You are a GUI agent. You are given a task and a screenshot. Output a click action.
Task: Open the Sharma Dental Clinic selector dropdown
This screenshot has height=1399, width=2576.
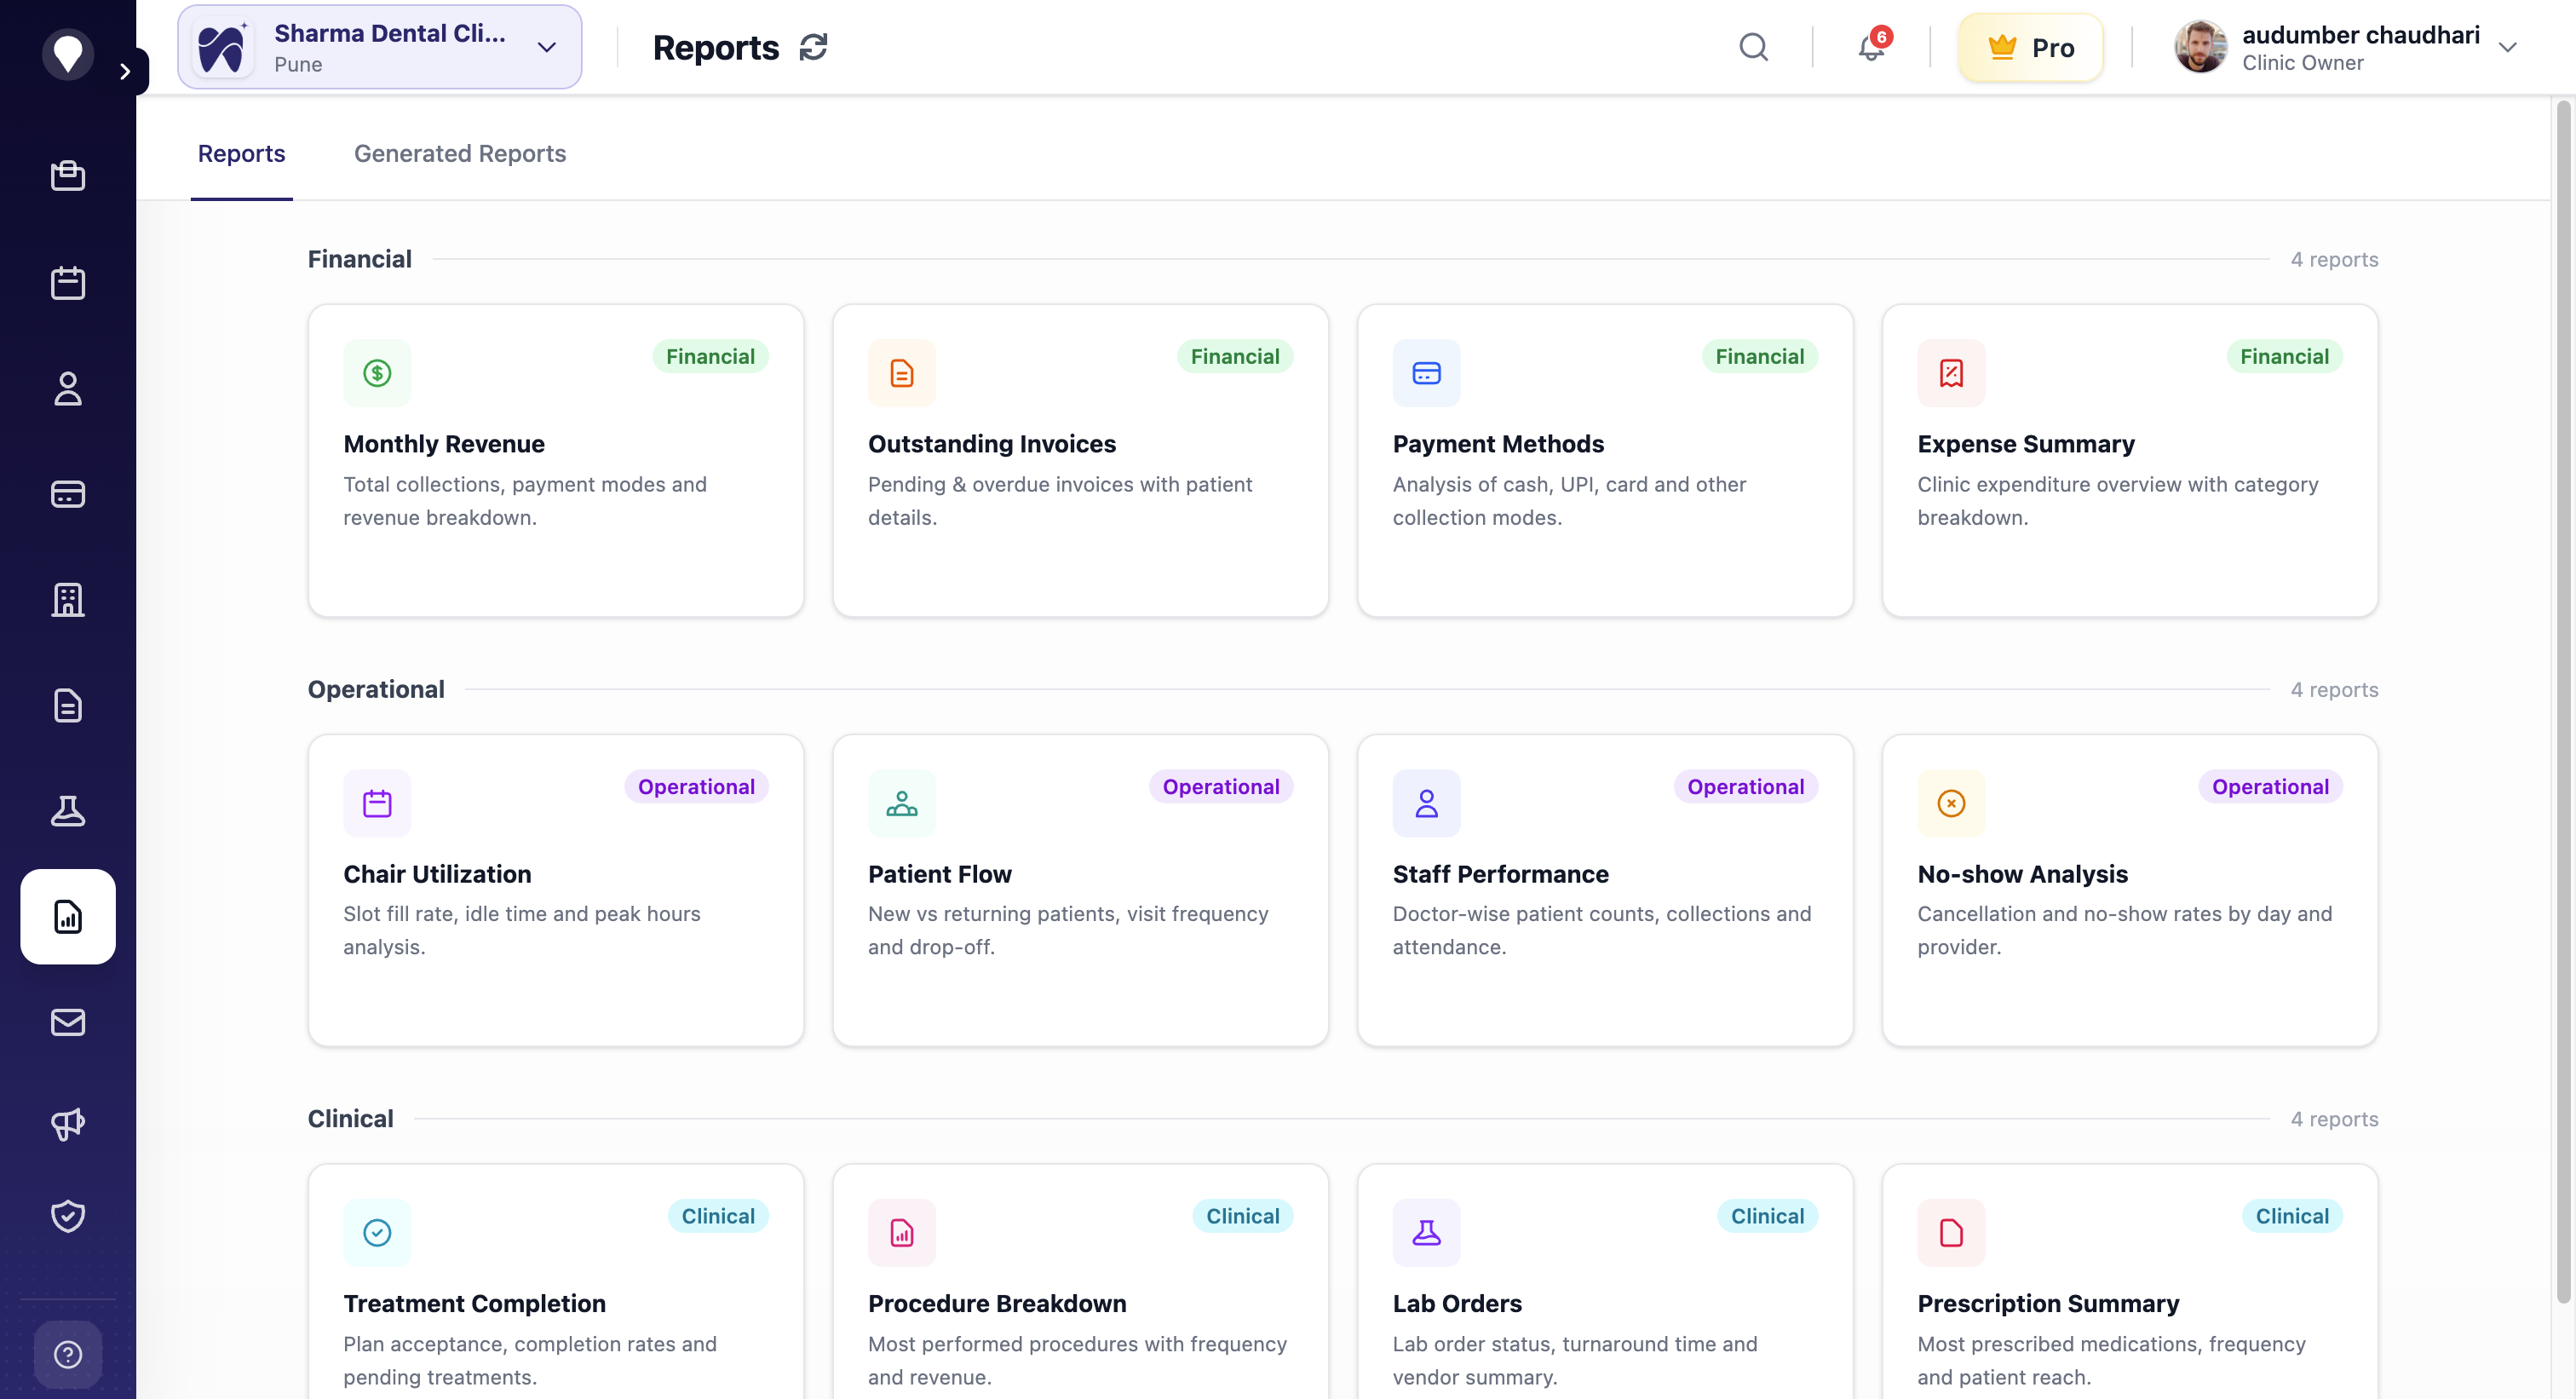pos(380,47)
